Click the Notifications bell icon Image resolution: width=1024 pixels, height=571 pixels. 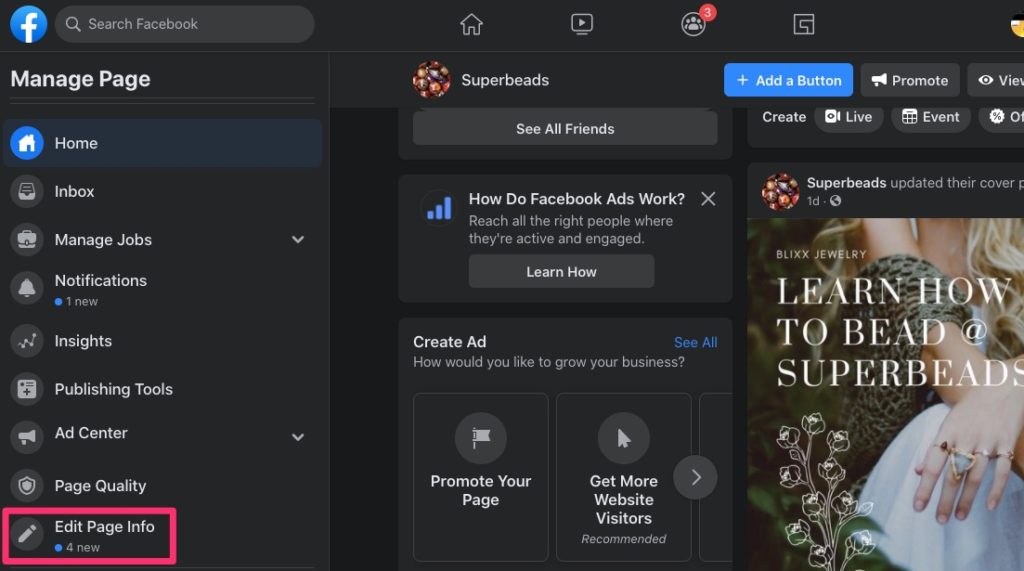(x=27, y=287)
